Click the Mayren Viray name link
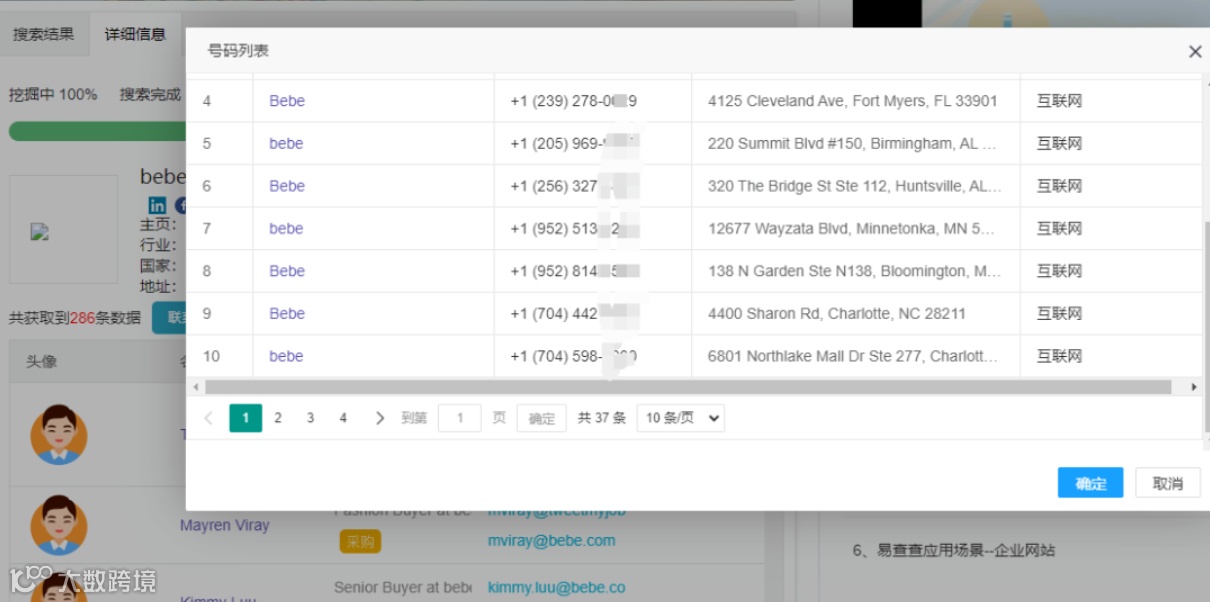This screenshot has width=1210, height=602. click(x=224, y=525)
